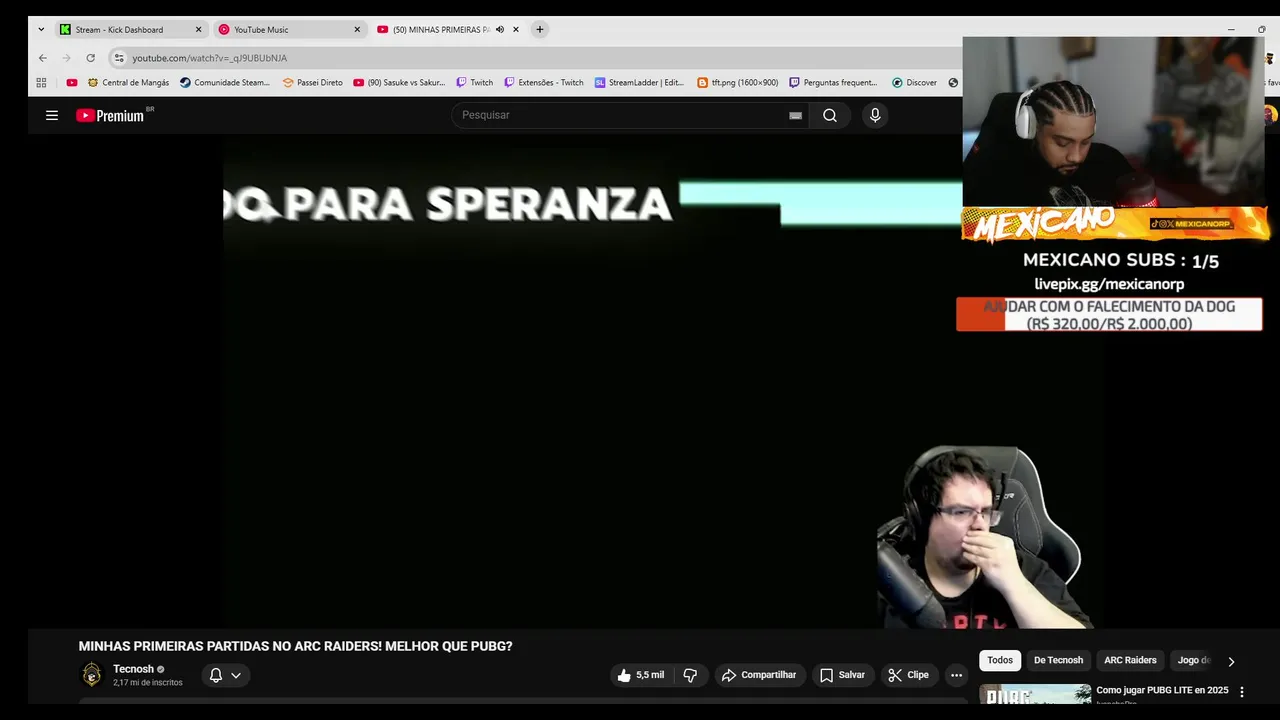Select the 'ARC Raiders' filter chip
Viewport: 1280px width, 720px height.
pos(1130,660)
